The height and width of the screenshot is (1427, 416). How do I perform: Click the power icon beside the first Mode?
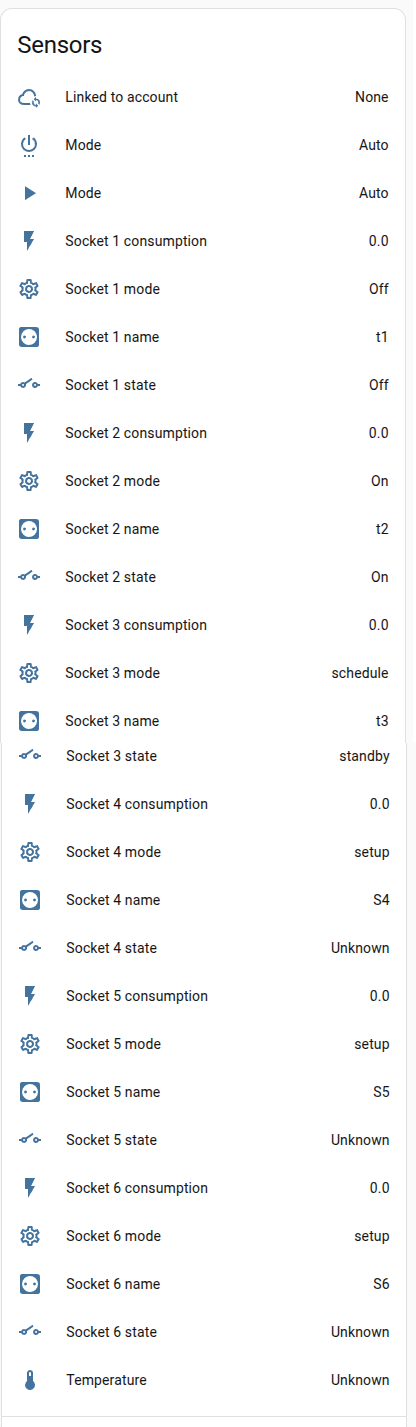(29, 146)
